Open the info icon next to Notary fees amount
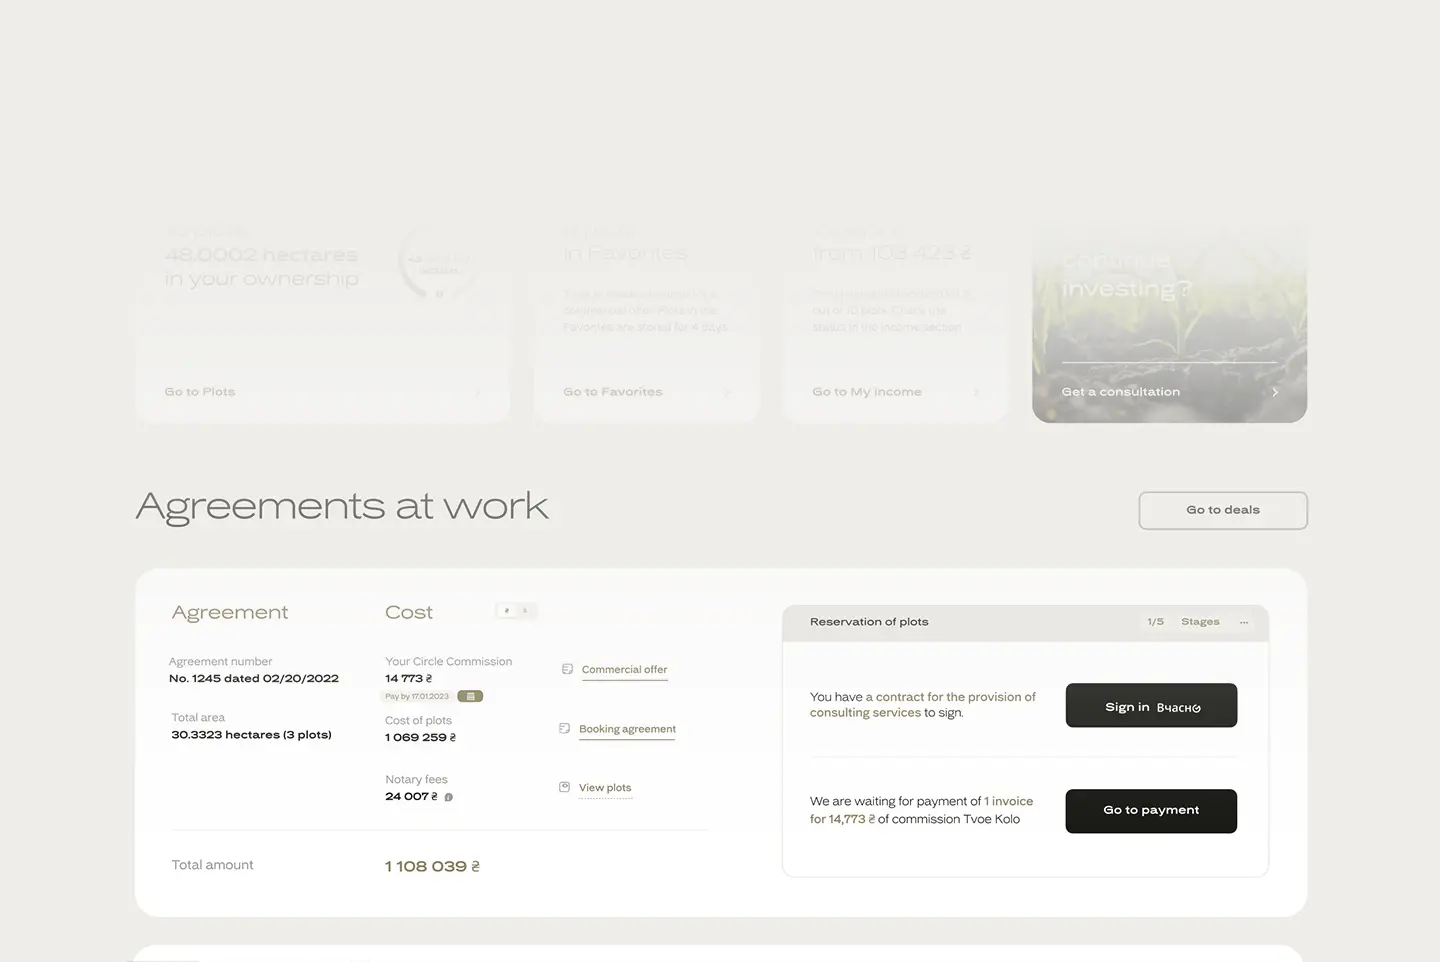The width and height of the screenshot is (1440, 962). (448, 797)
